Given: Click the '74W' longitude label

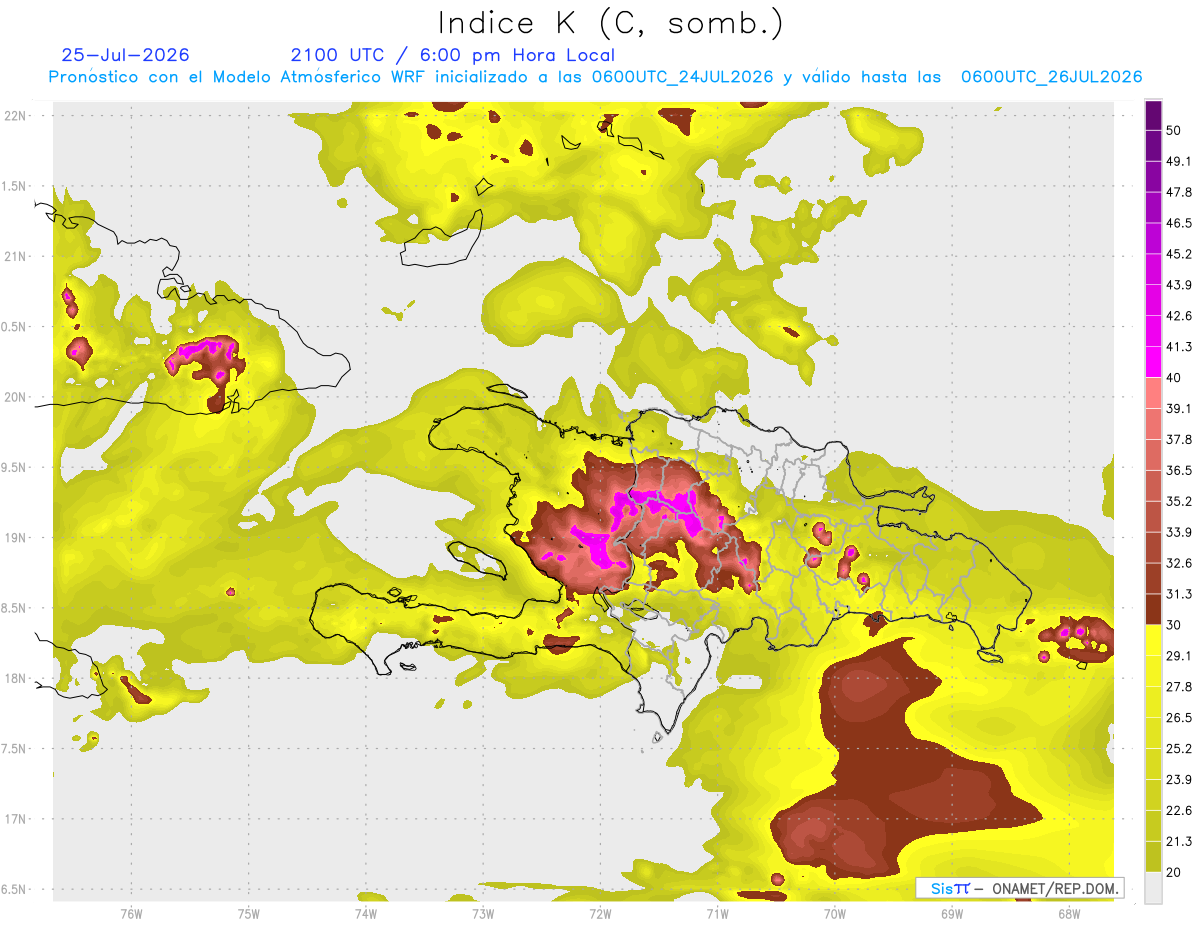Looking at the screenshot, I should 366,913.
